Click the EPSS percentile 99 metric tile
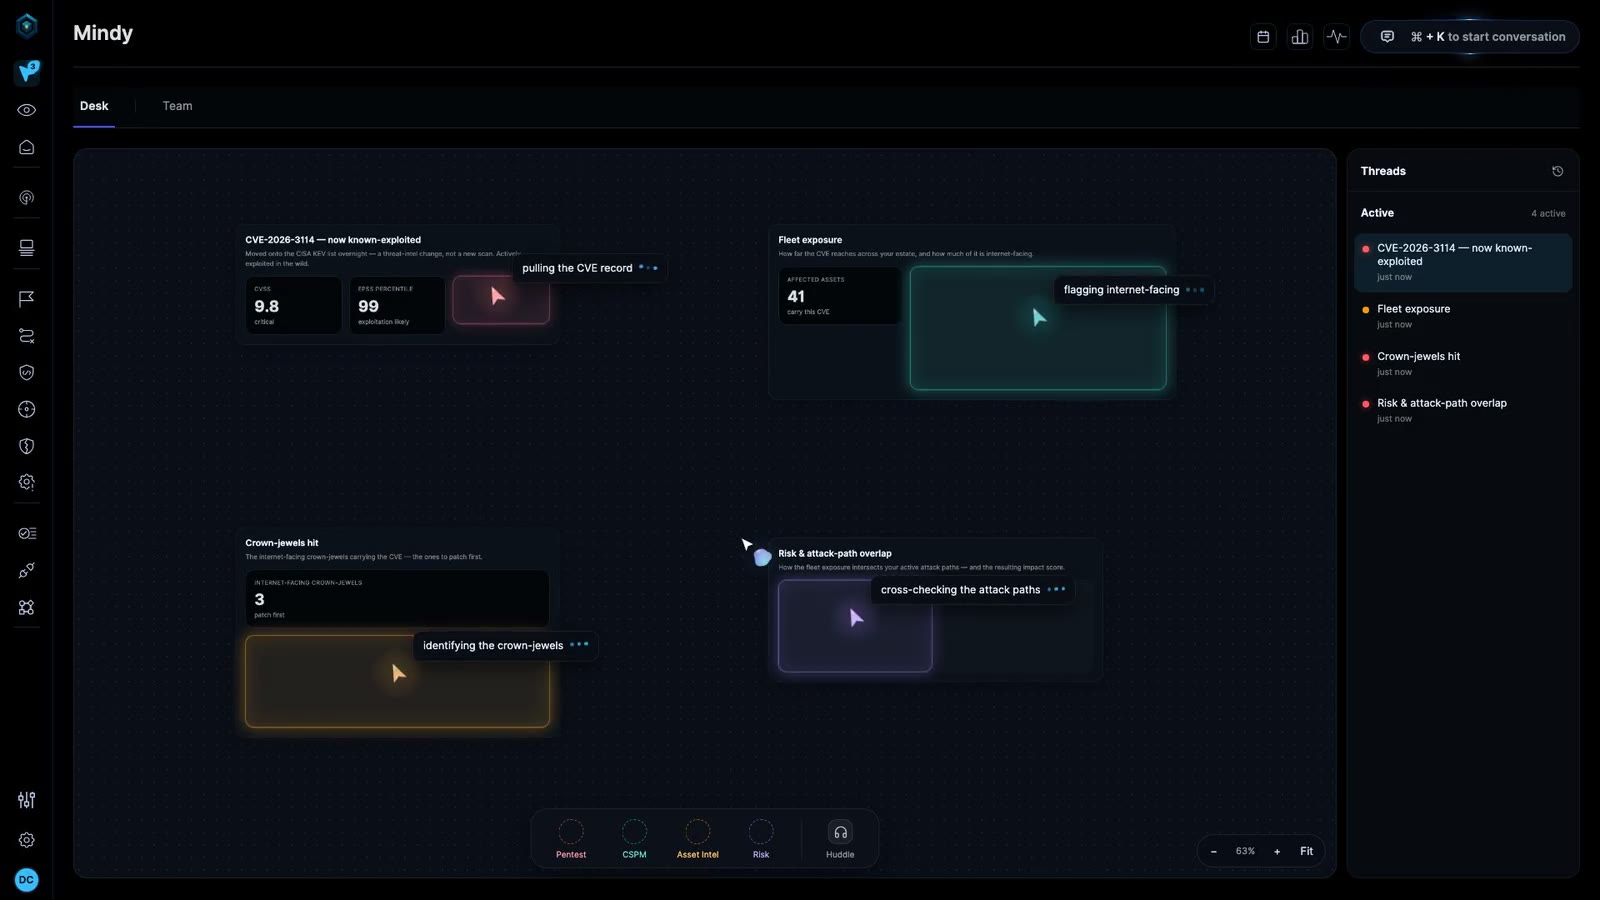Image resolution: width=1600 pixels, height=900 pixels. click(397, 305)
